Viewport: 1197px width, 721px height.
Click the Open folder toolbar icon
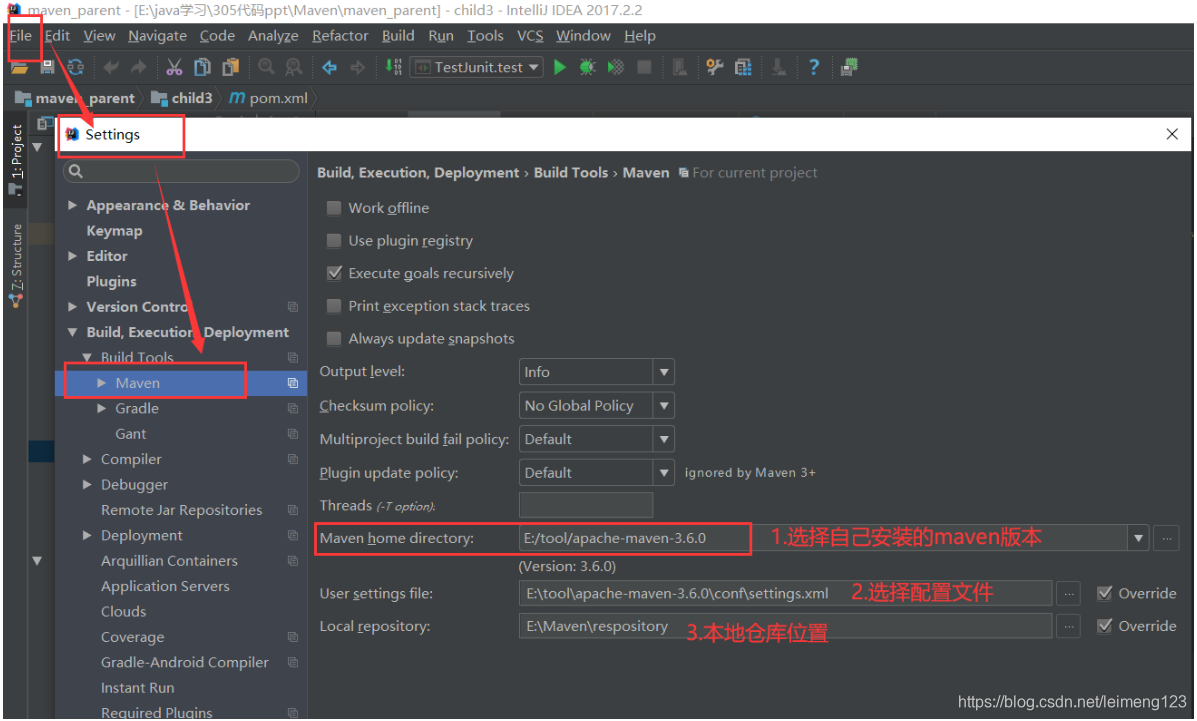(x=19, y=67)
